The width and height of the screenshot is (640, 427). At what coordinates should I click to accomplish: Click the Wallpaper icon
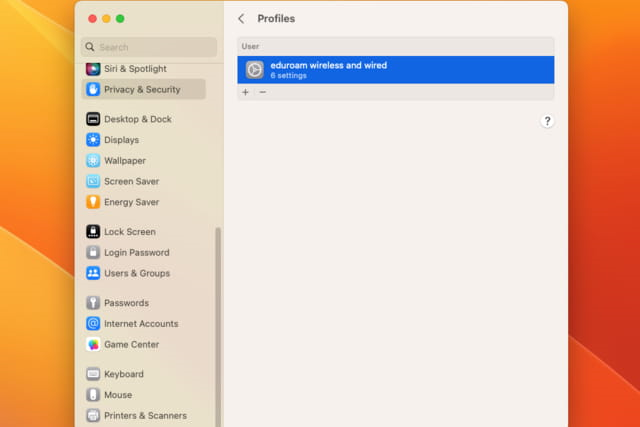tap(93, 161)
